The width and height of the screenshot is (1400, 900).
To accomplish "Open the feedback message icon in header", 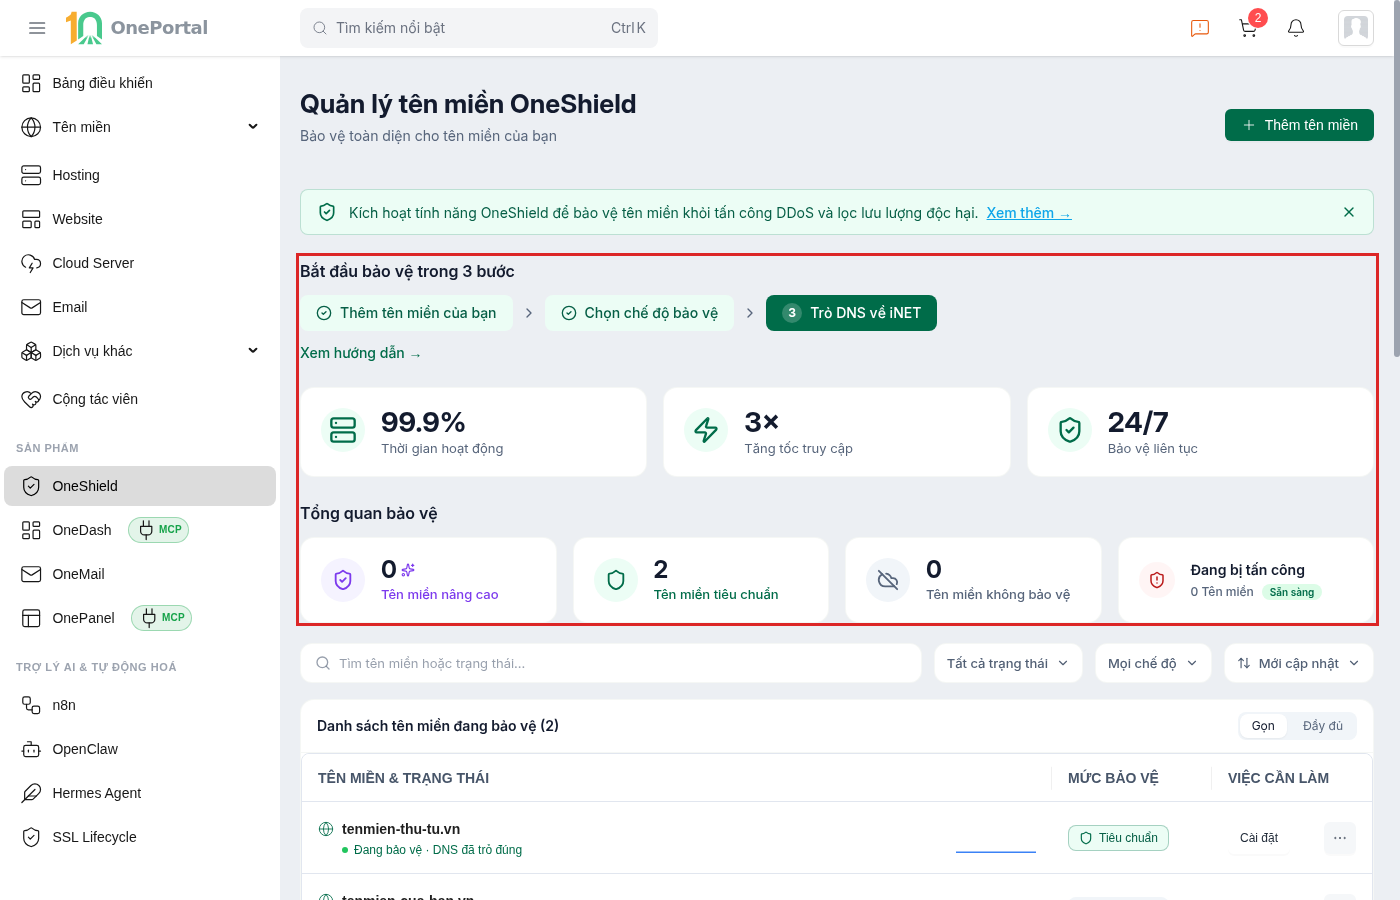I will tap(1200, 28).
